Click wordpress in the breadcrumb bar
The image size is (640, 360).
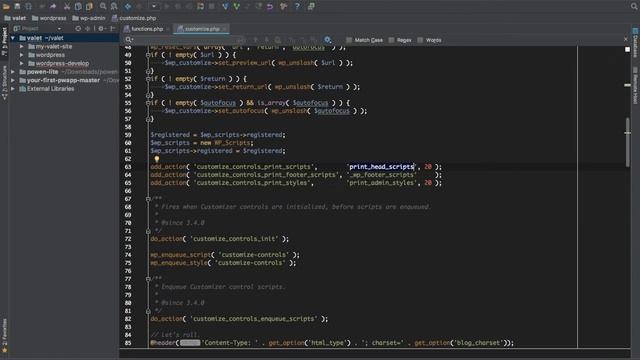pyautogui.click(x=49, y=18)
